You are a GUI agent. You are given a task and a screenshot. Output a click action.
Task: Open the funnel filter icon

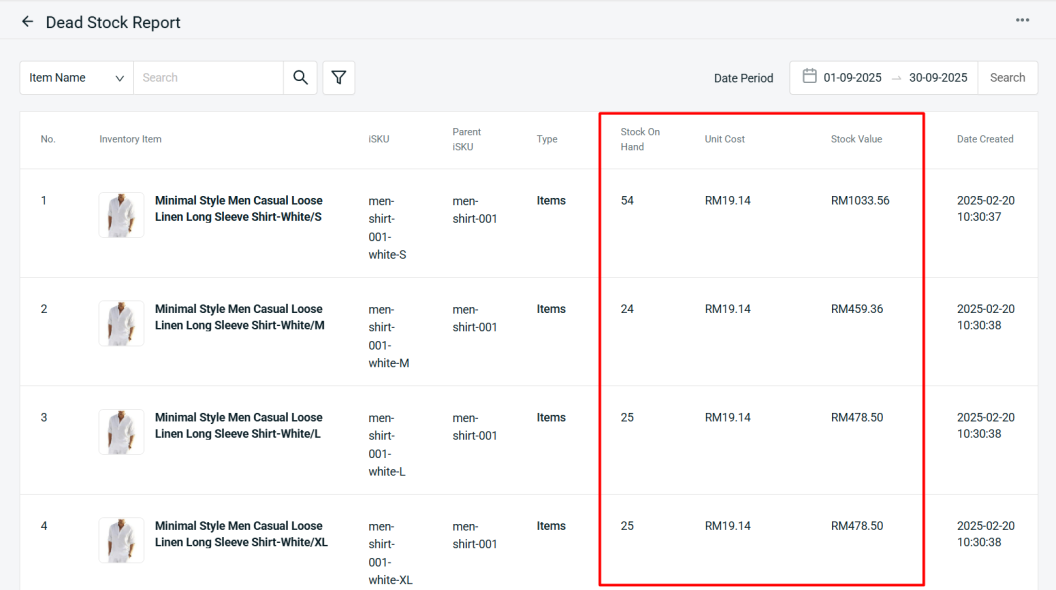click(x=339, y=78)
